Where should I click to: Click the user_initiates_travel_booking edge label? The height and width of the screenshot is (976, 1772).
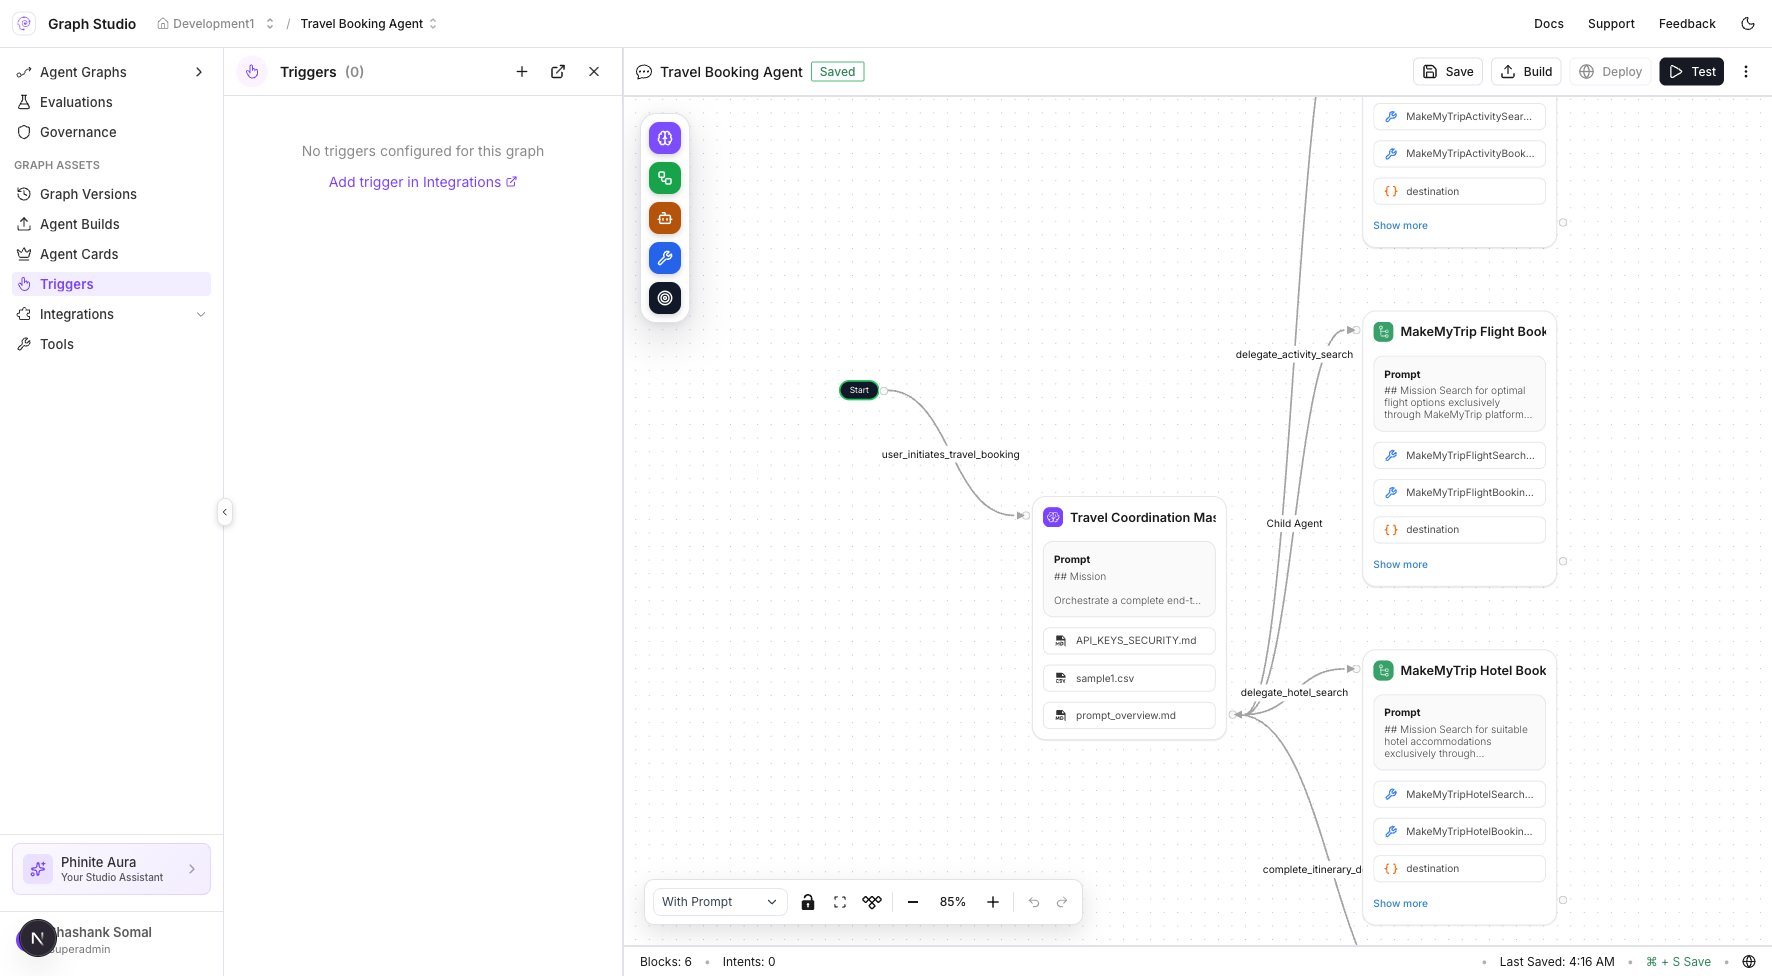pyautogui.click(x=950, y=455)
